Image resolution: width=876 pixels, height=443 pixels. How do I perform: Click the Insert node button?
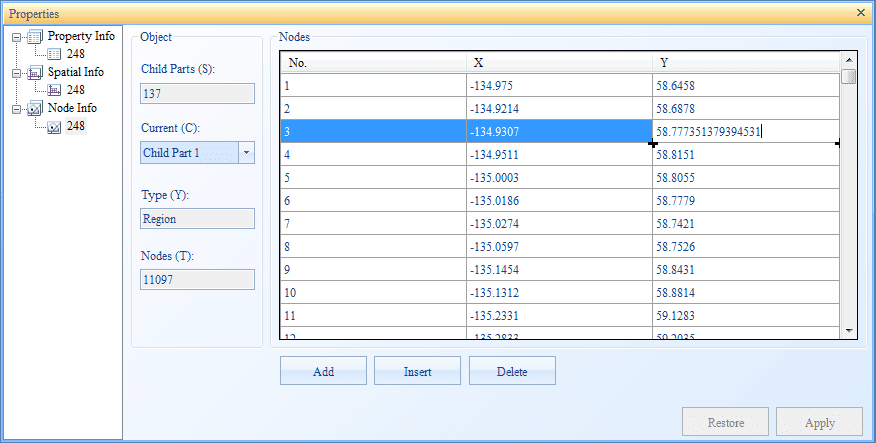417,371
